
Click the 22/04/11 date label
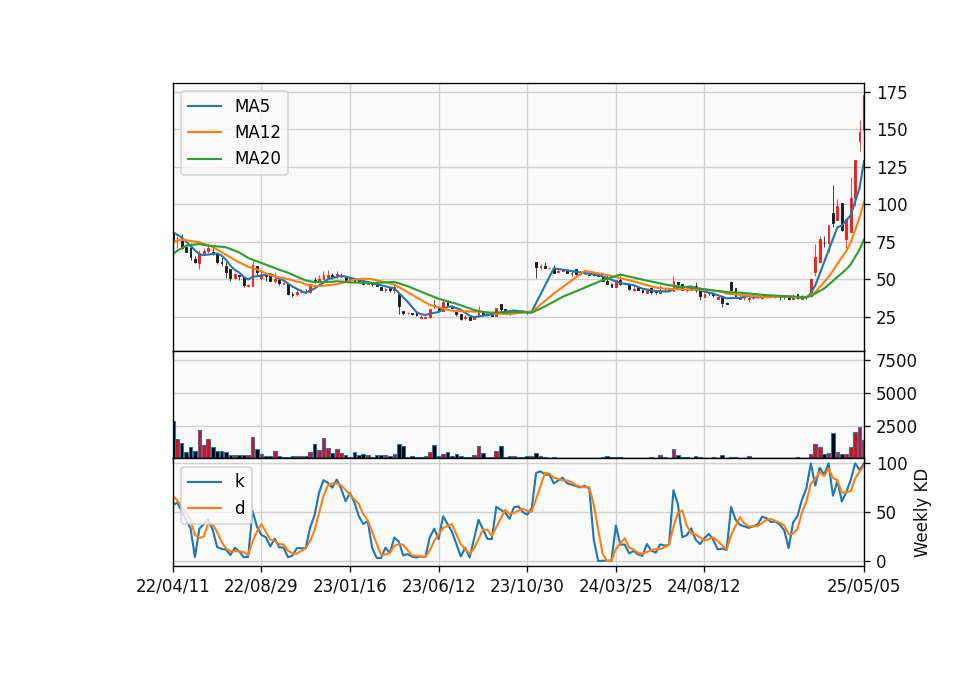[173, 586]
